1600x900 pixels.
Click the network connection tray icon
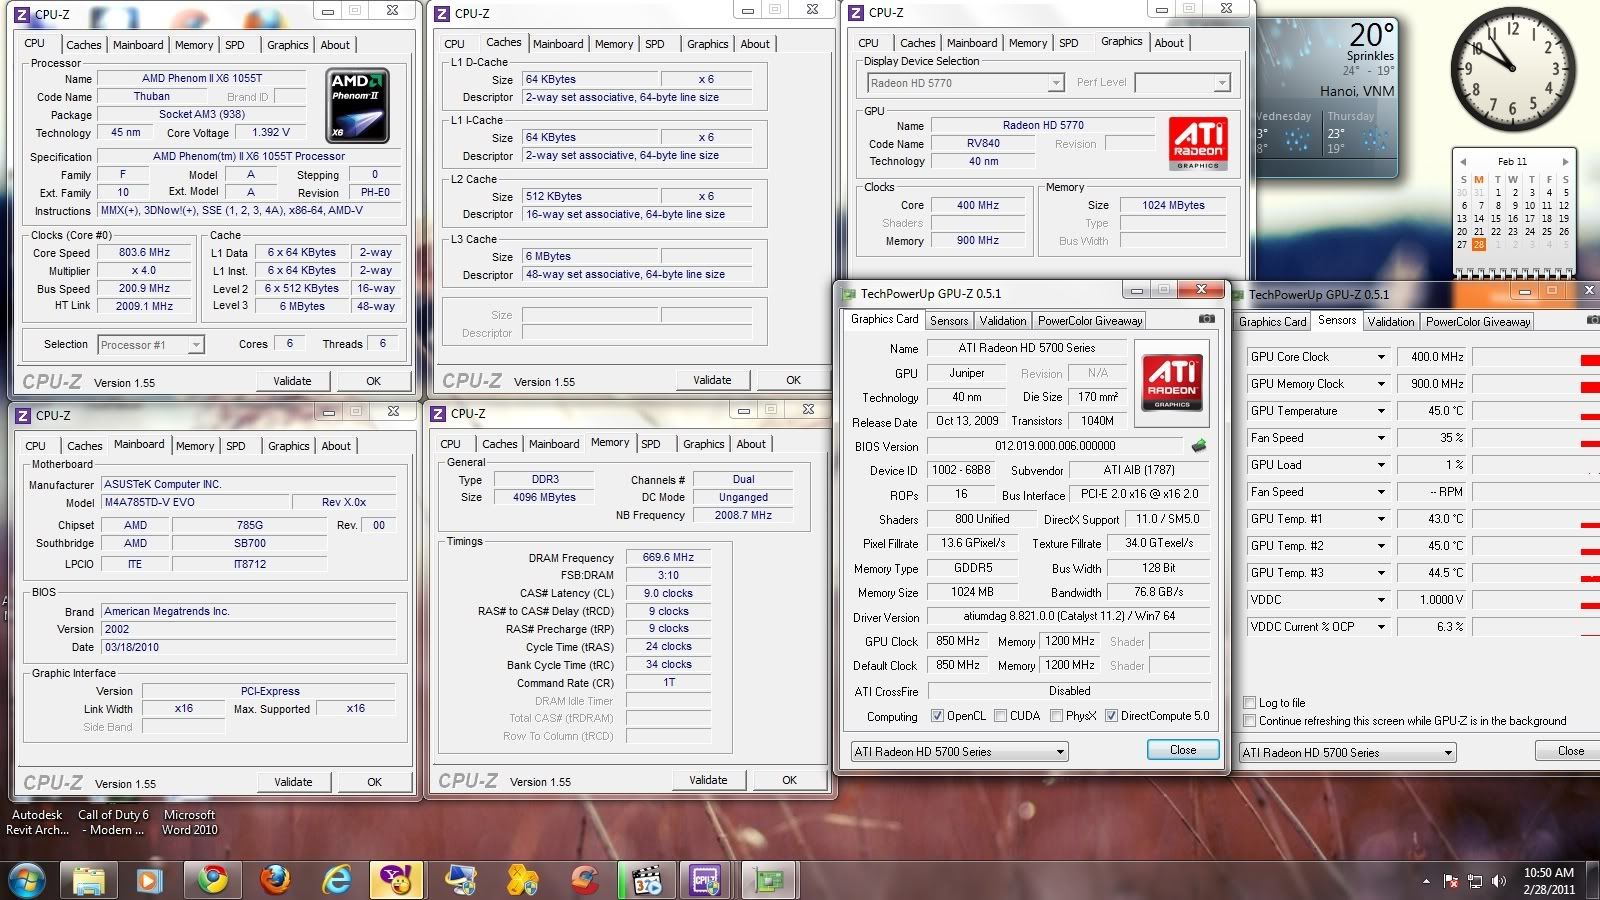point(1474,881)
